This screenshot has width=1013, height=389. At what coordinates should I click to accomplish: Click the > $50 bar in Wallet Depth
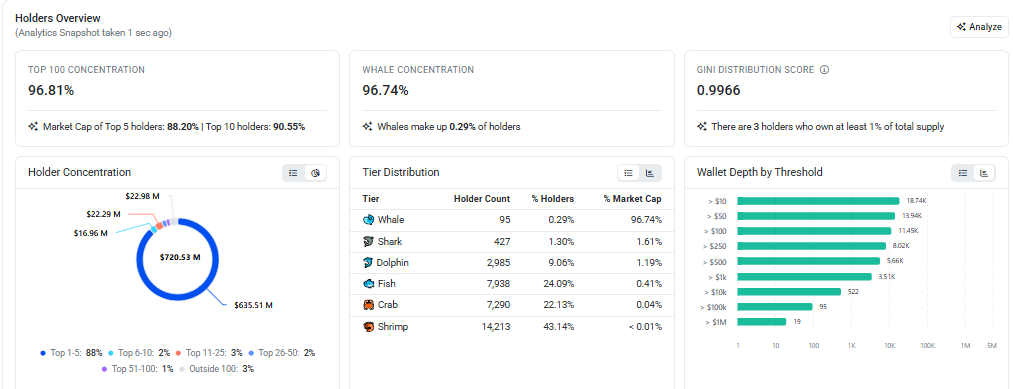816,216
